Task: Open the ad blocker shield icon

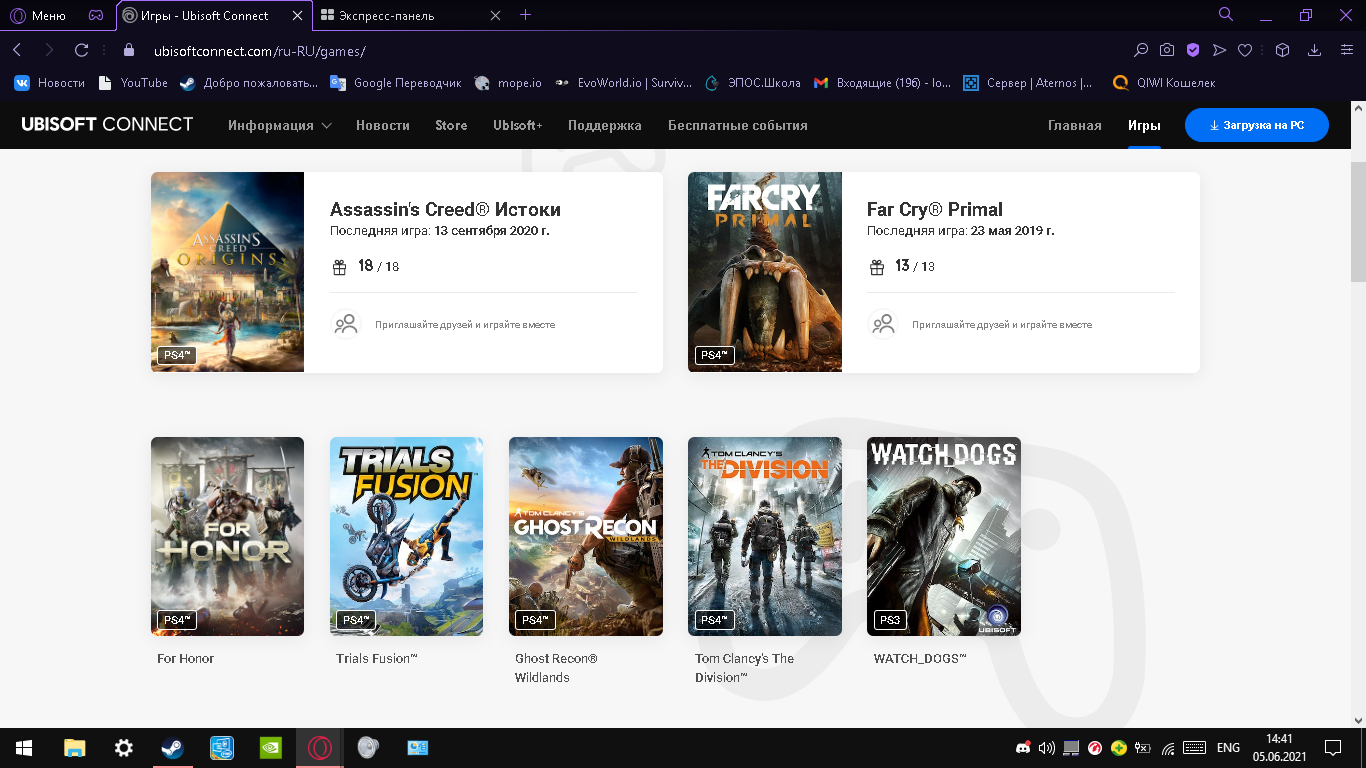Action: [1193, 50]
